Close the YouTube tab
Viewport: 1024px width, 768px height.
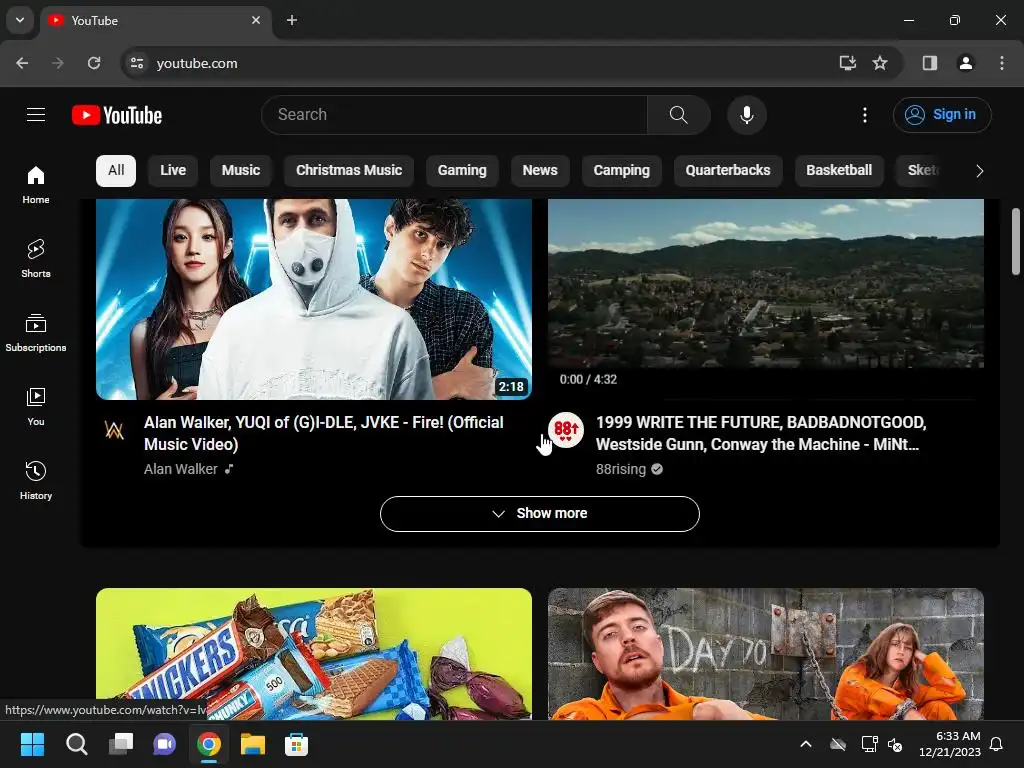pos(256,20)
